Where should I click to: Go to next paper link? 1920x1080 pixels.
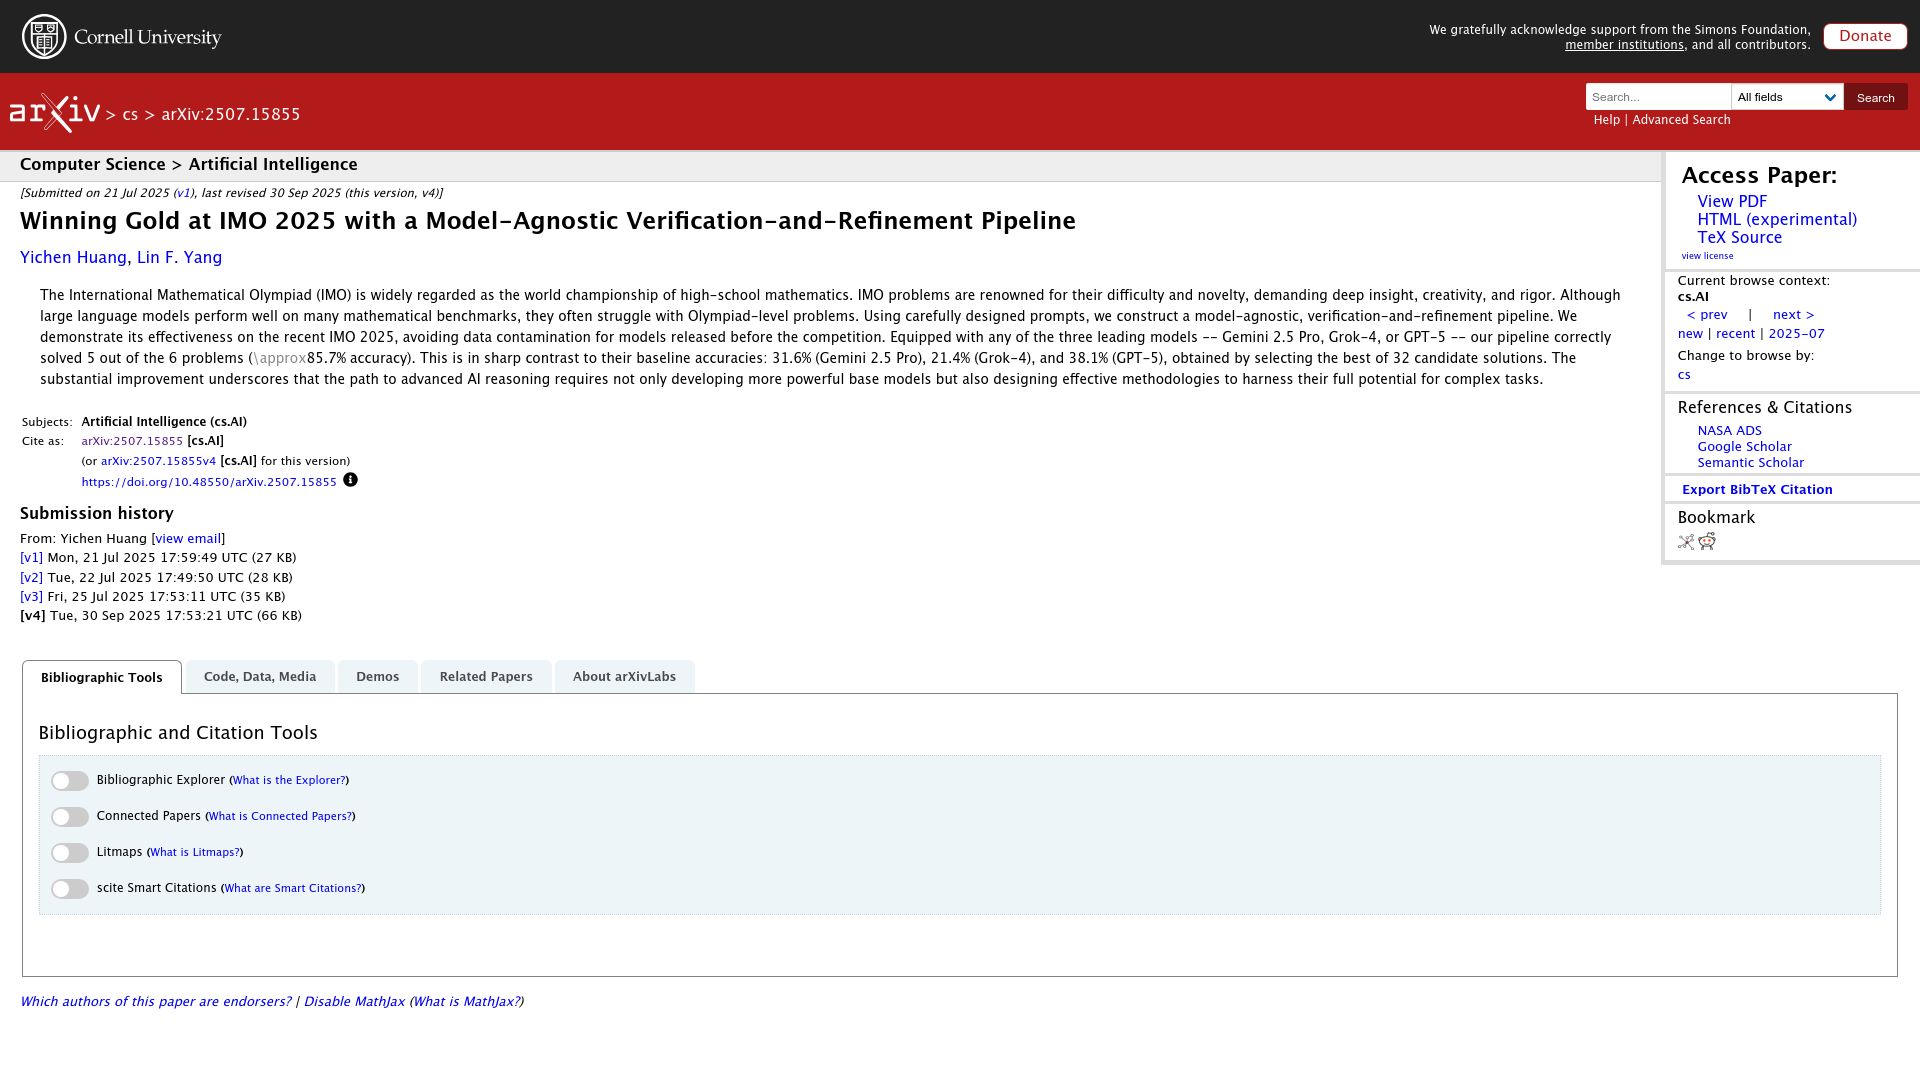(1793, 315)
